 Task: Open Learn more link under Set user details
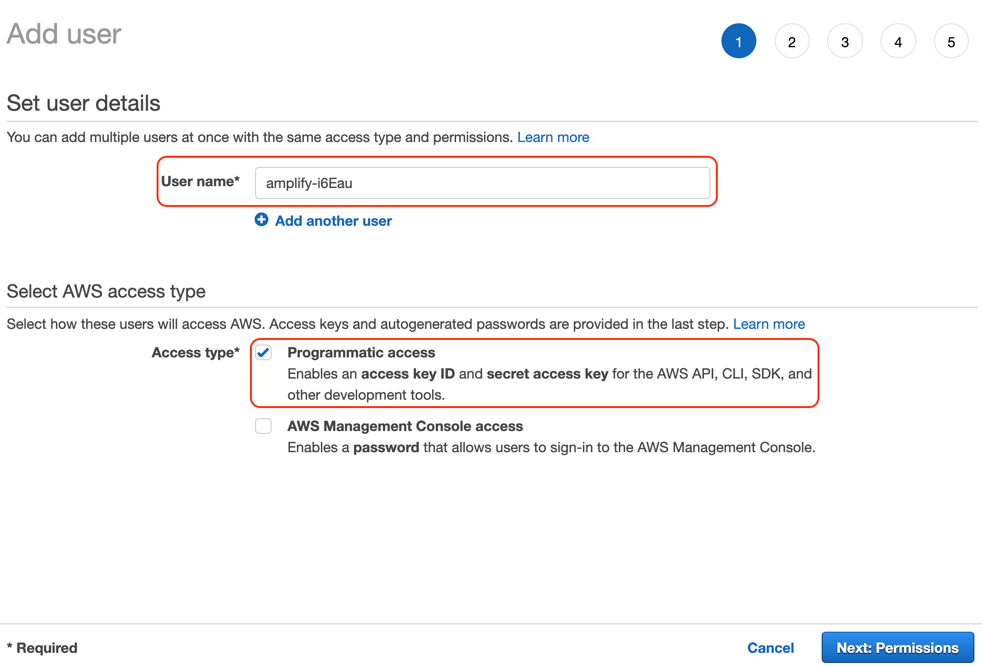pyautogui.click(x=553, y=137)
